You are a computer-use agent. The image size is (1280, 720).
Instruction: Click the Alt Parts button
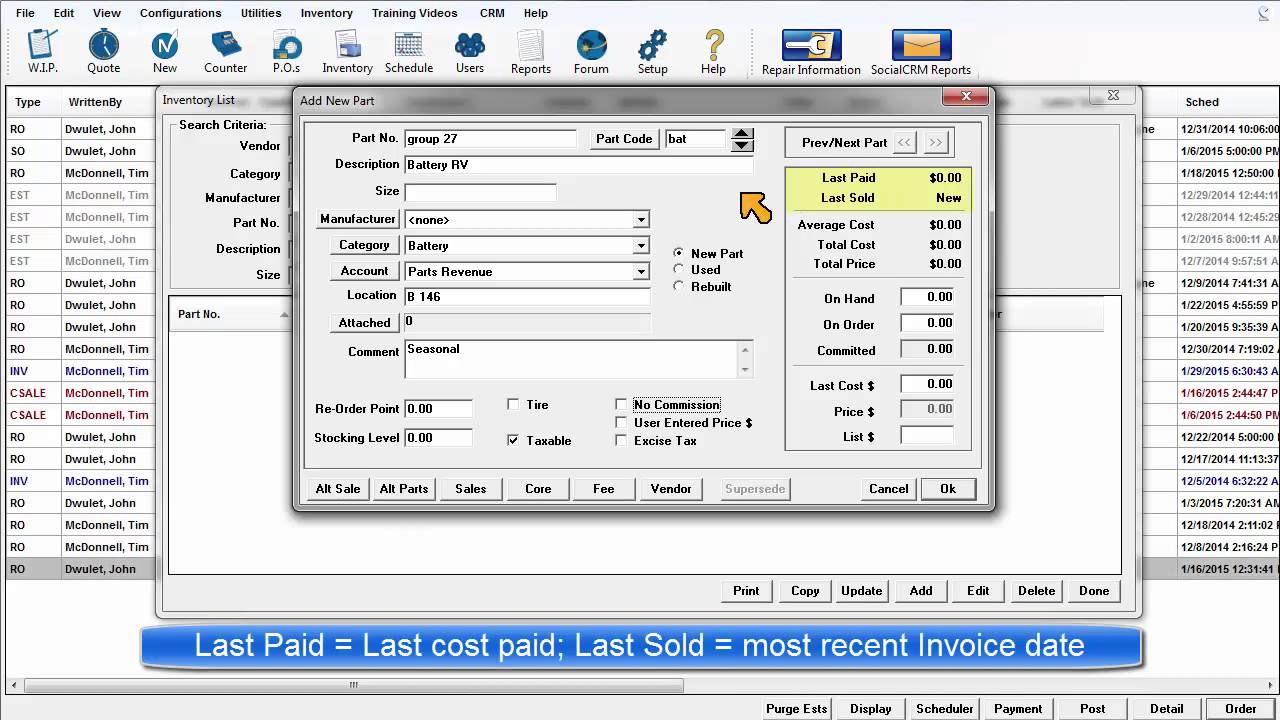404,489
